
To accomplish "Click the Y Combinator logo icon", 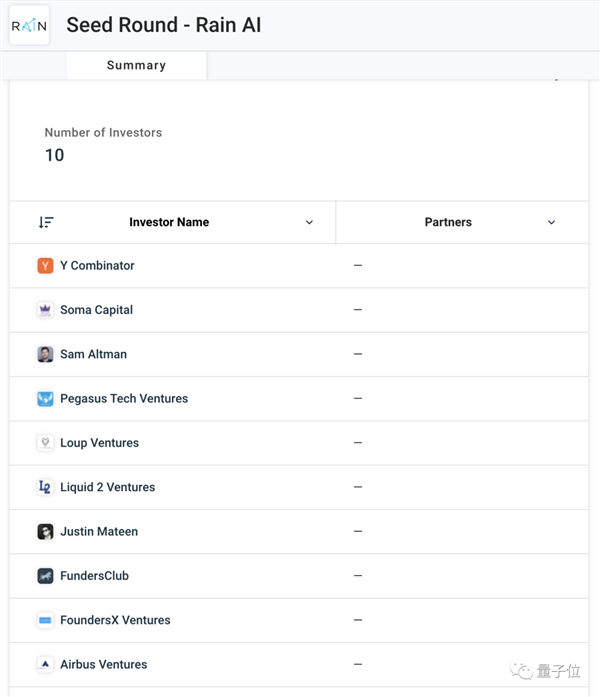I will tap(45, 266).
